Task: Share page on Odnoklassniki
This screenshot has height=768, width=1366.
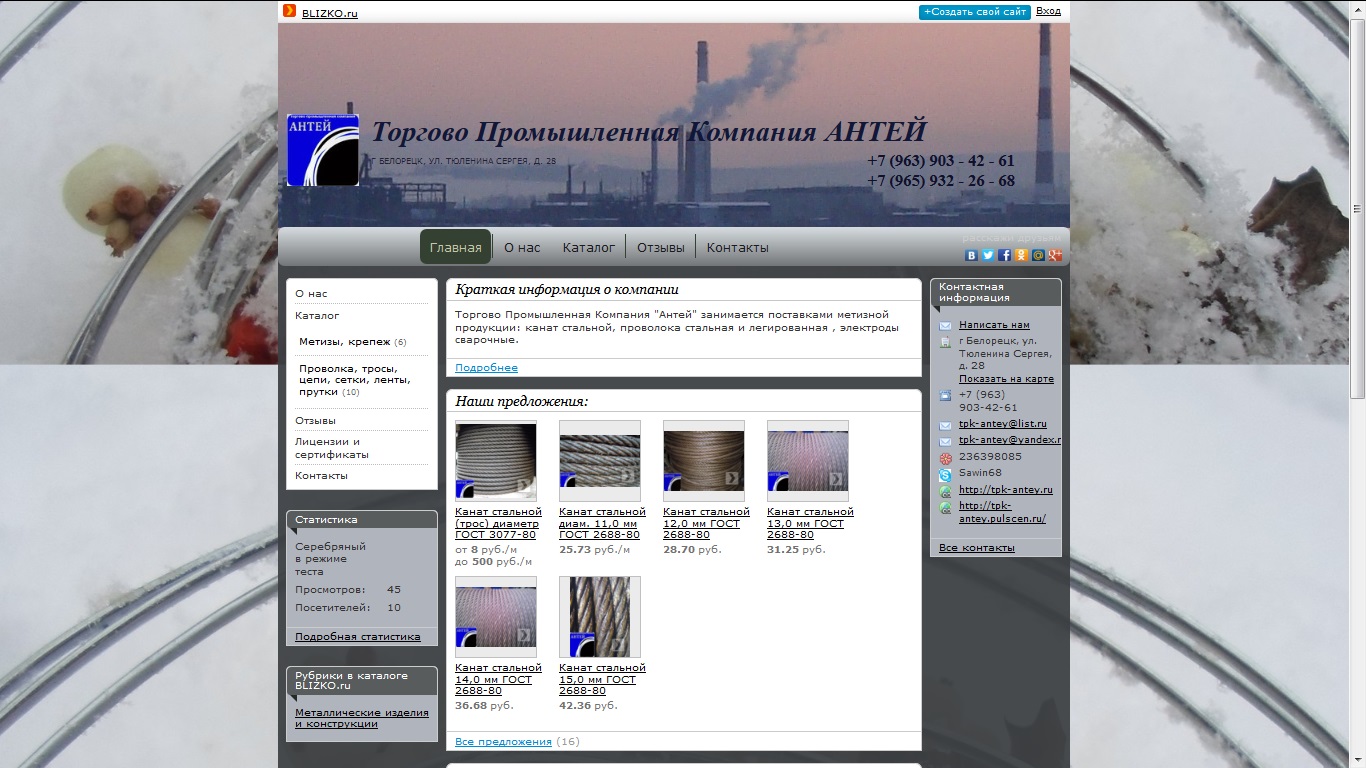Action: [x=1021, y=255]
